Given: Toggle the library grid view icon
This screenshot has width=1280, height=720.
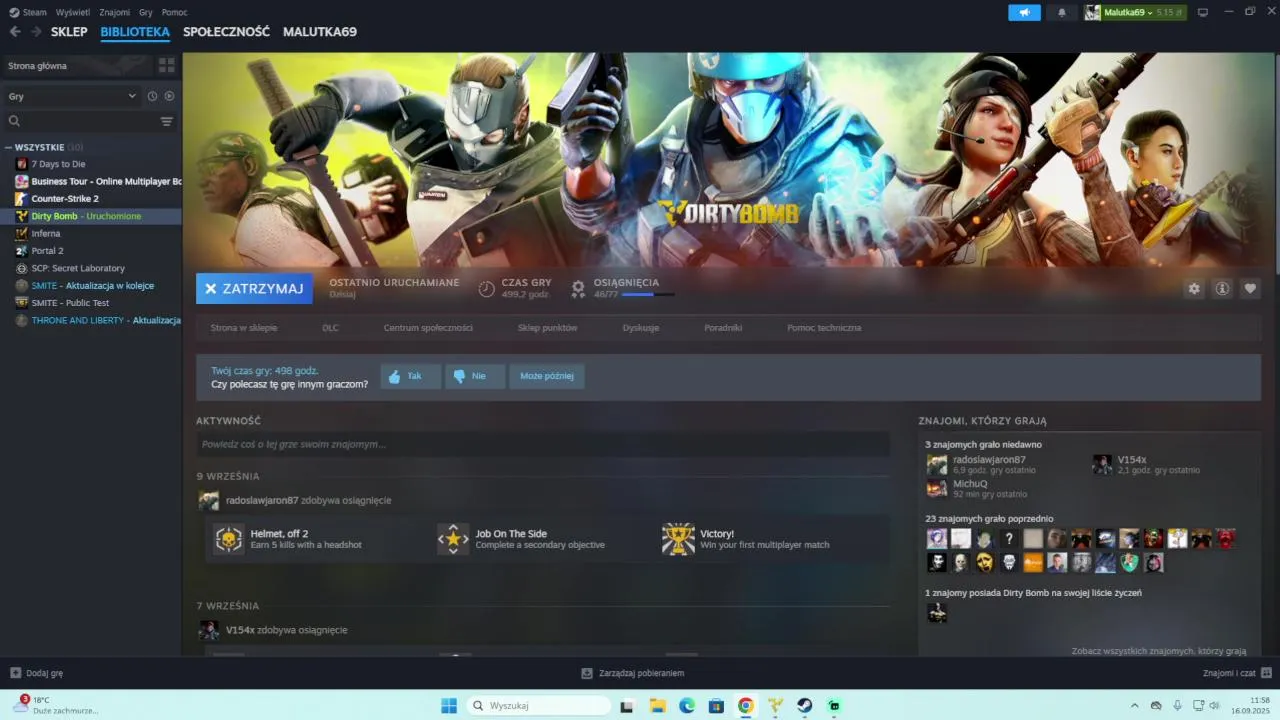Looking at the screenshot, I should [x=166, y=65].
